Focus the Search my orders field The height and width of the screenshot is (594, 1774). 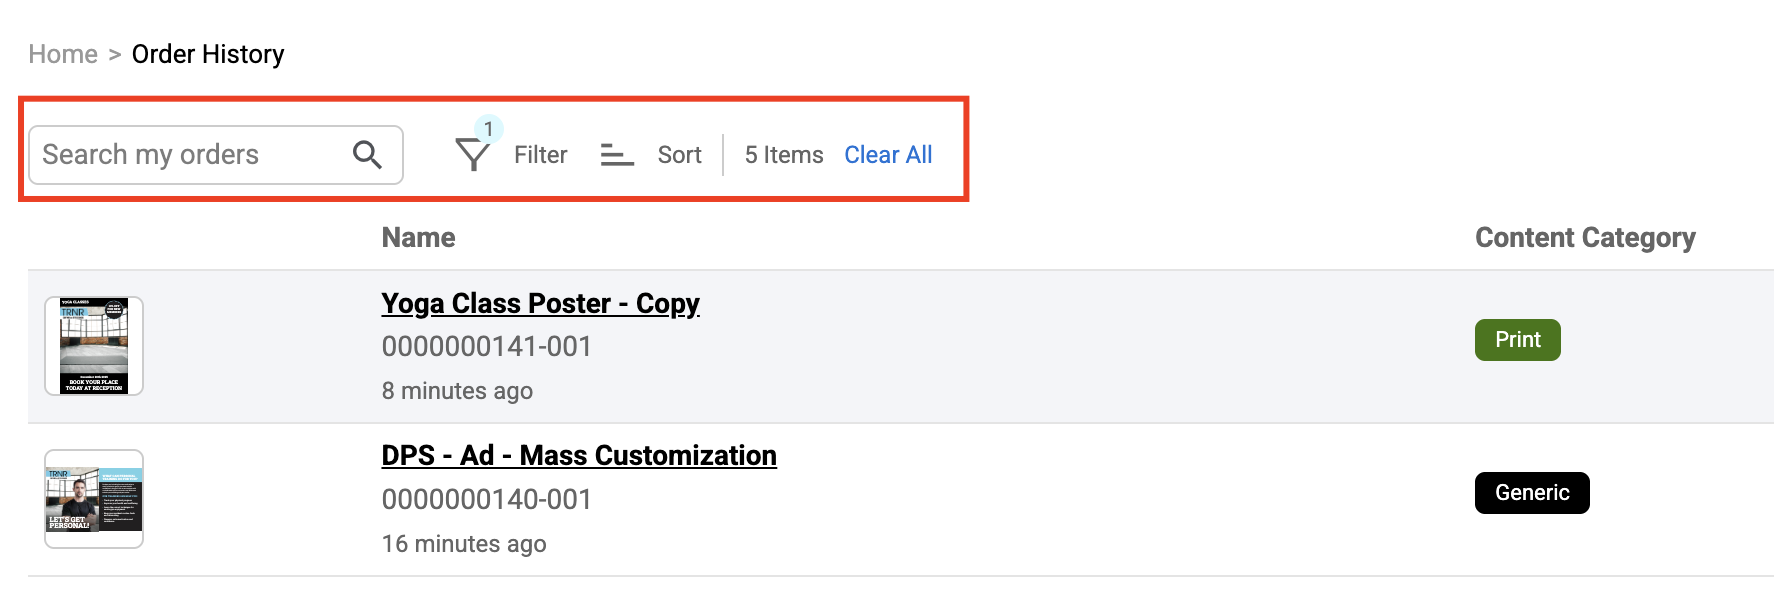click(190, 155)
